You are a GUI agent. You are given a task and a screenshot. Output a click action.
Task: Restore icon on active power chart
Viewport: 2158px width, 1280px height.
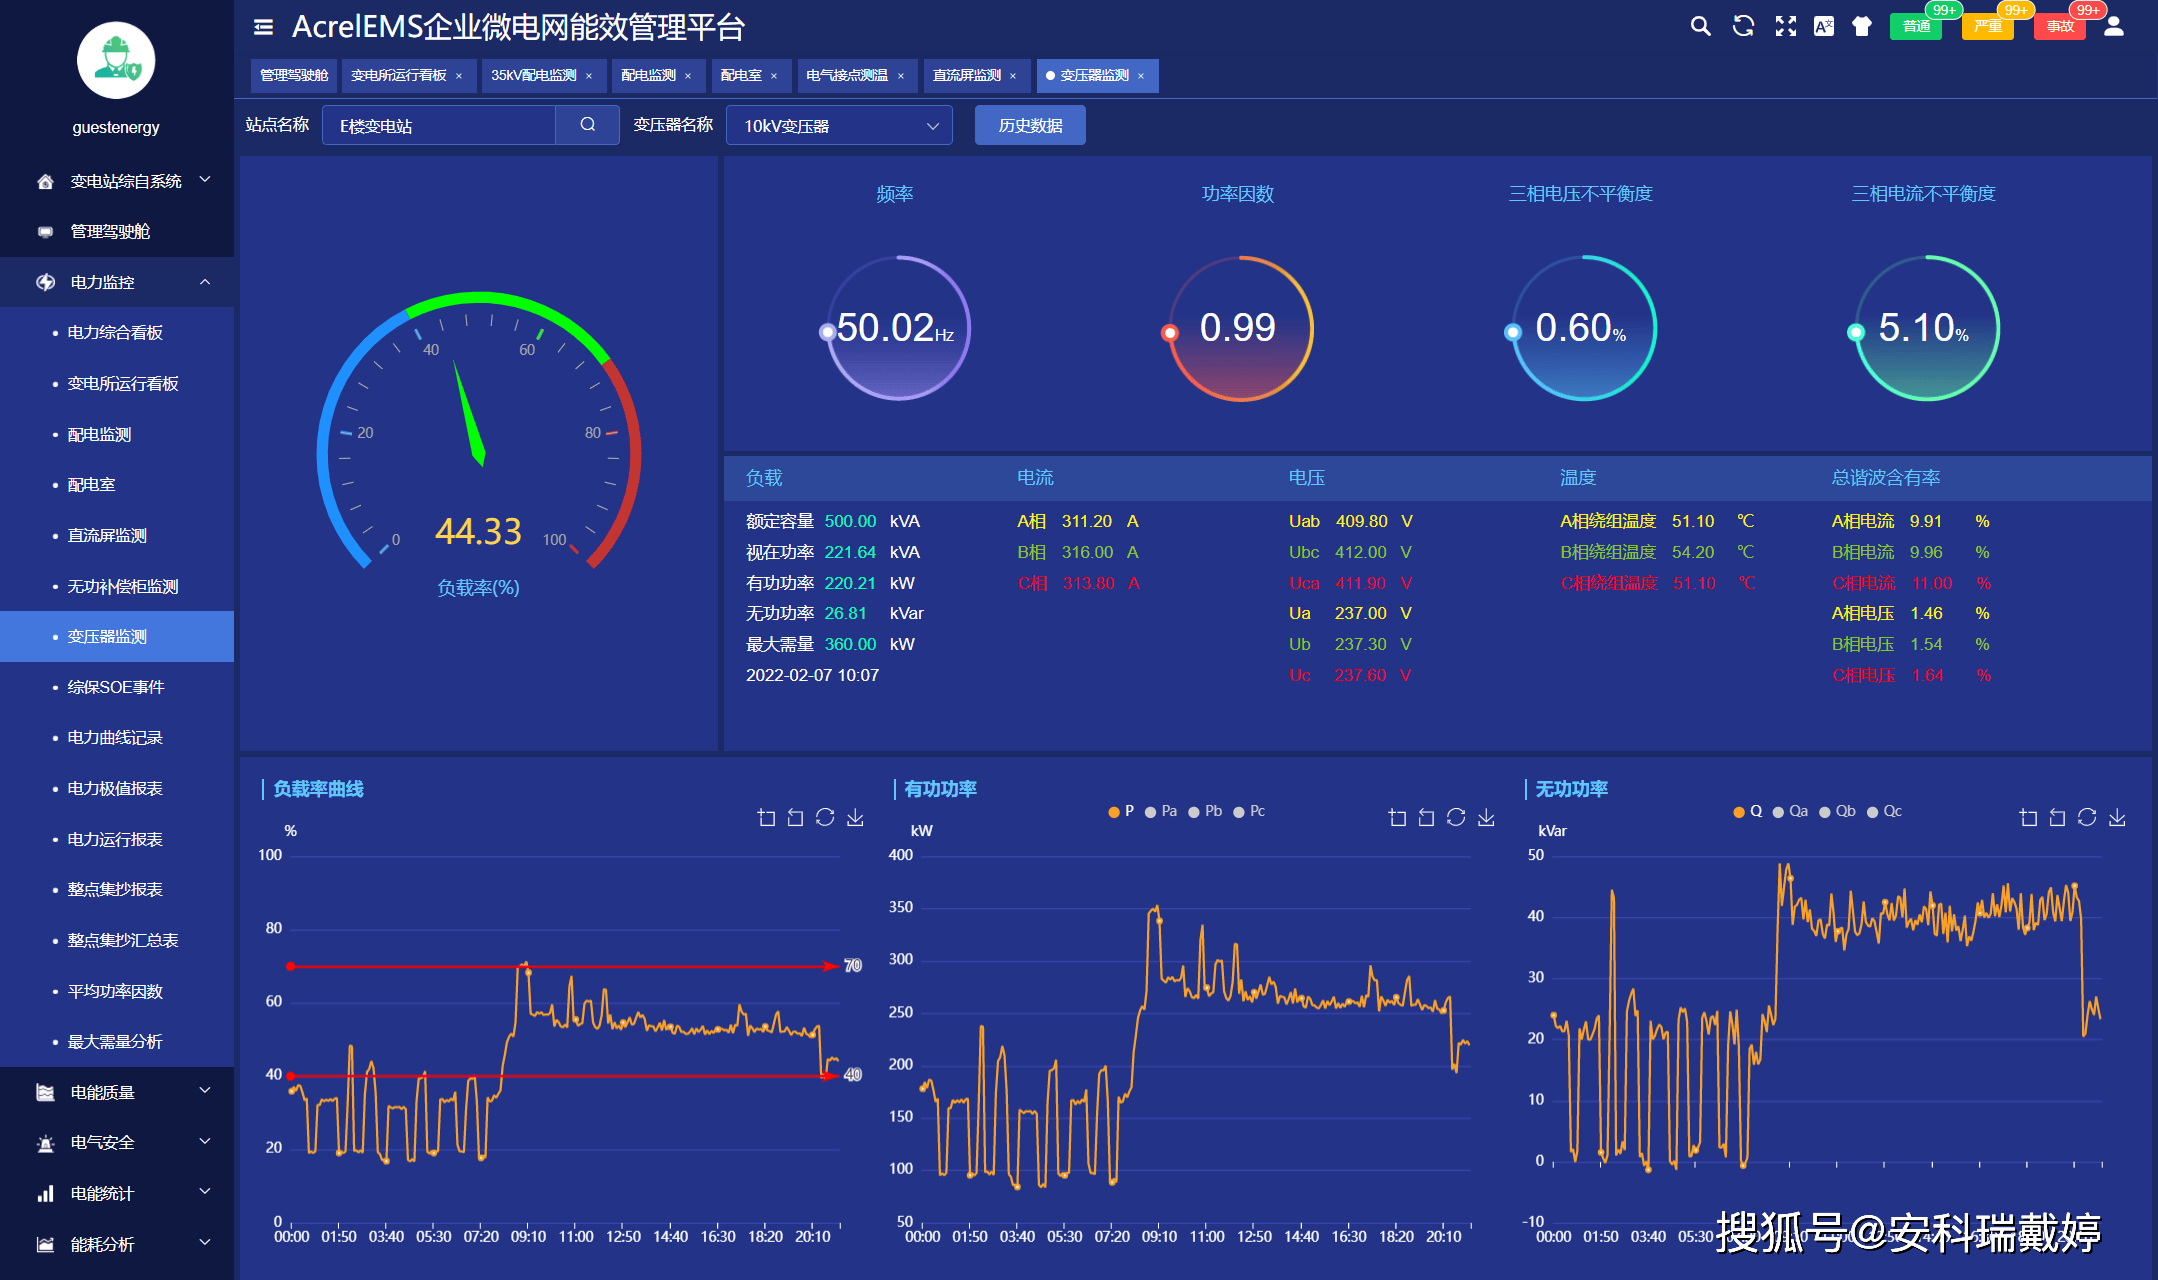[1456, 818]
